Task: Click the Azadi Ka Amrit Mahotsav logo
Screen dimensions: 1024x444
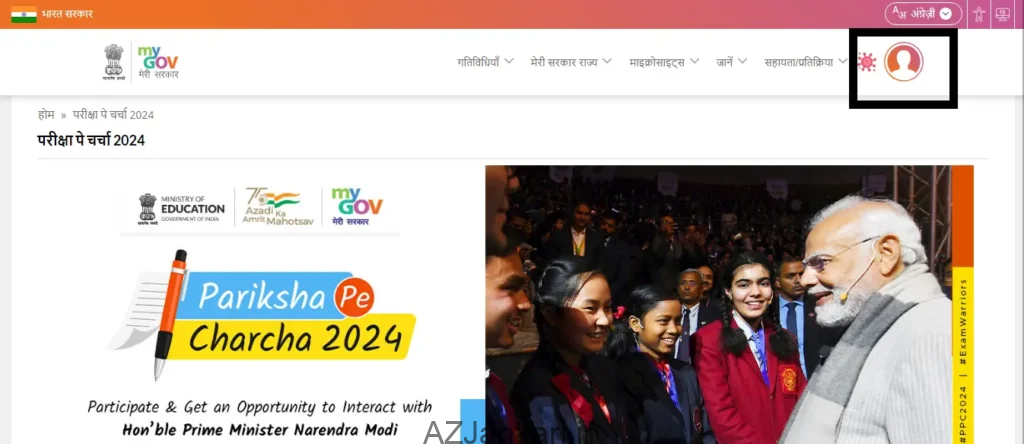Action: 278,207
